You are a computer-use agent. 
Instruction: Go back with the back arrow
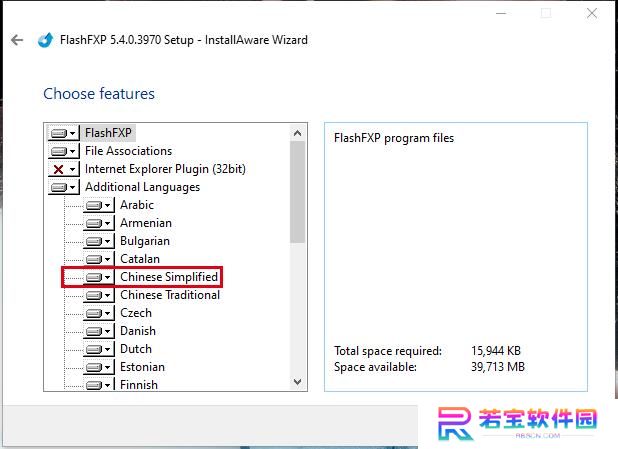point(17,40)
